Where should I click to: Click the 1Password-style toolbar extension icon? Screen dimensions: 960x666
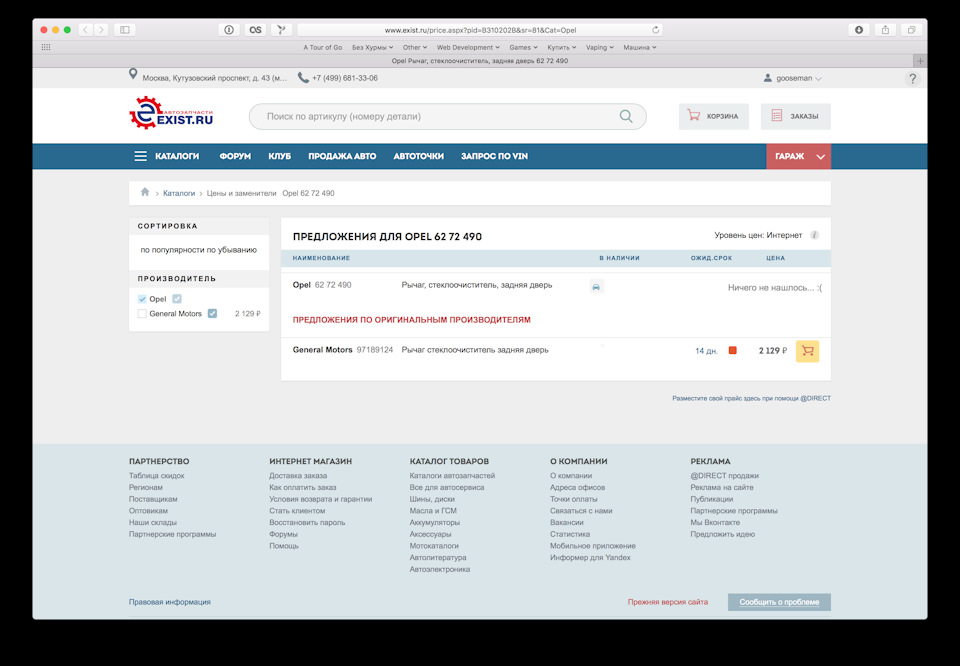(229, 29)
